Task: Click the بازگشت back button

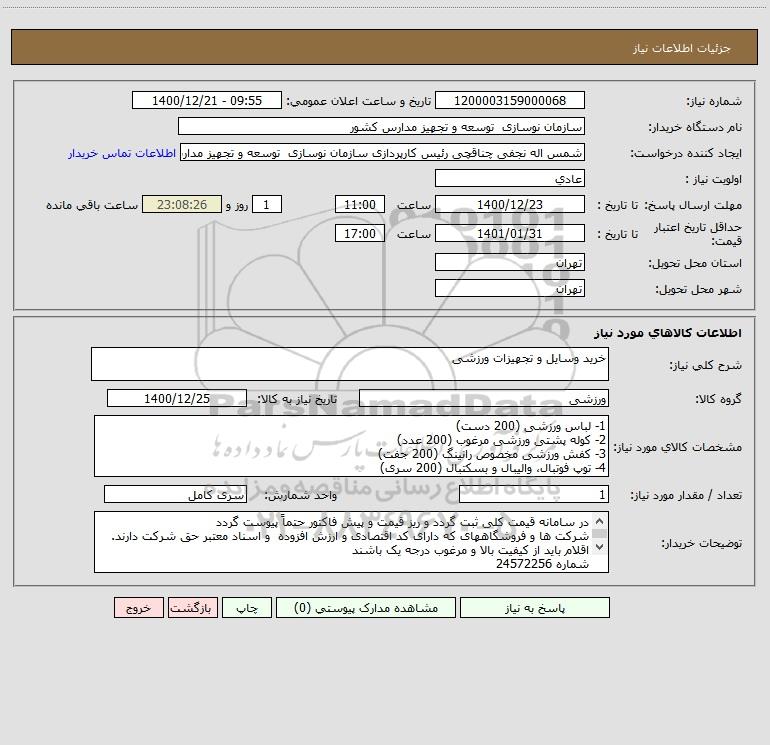Action: 192,608
